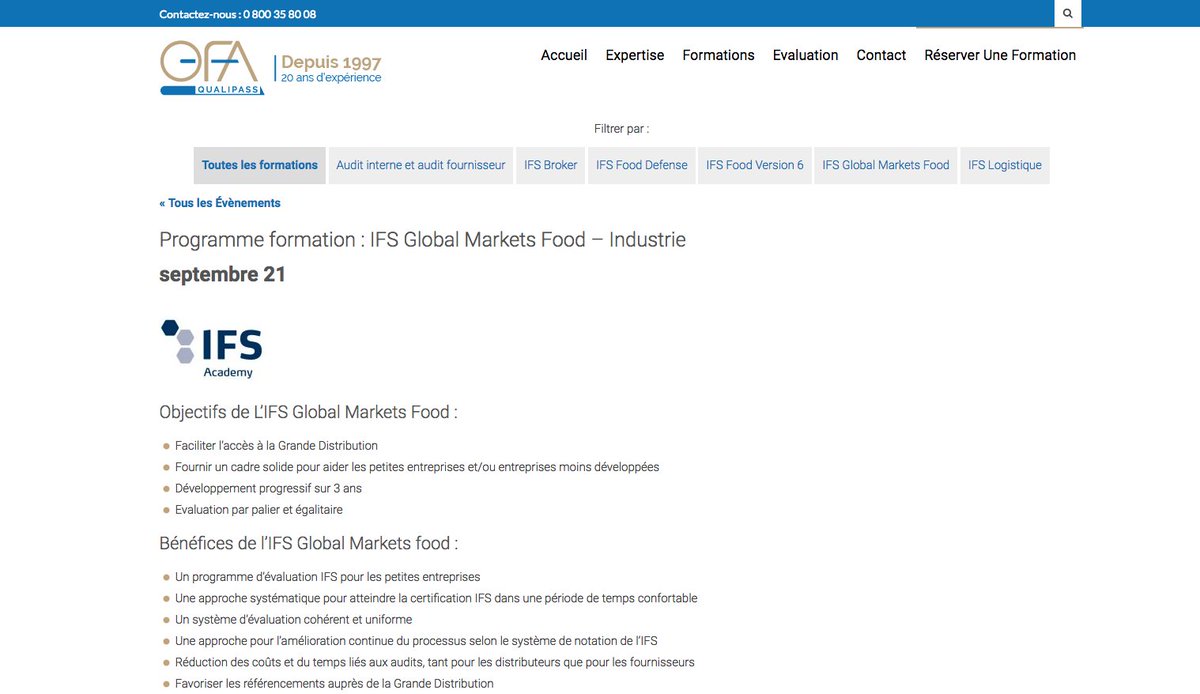Click the Contactez-nous phone number
This screenshot has width=1200, height=694.
238,14
